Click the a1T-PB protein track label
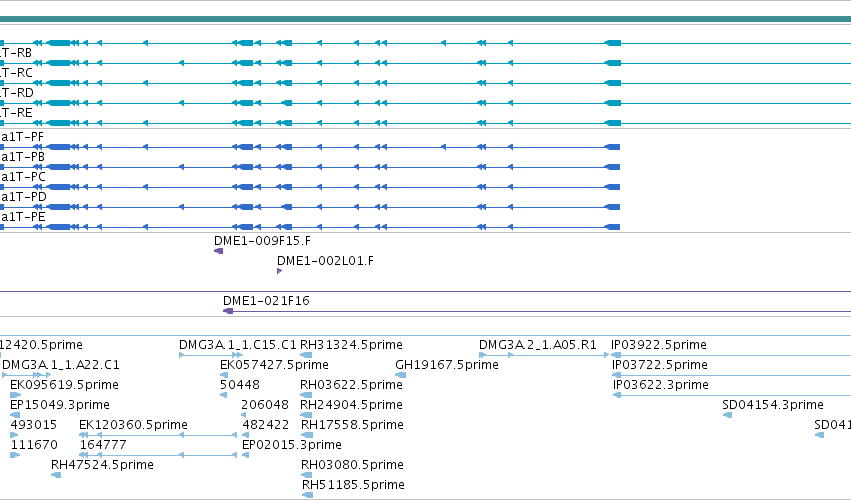Screen dimensions: 851x500 tap(23, 157)
